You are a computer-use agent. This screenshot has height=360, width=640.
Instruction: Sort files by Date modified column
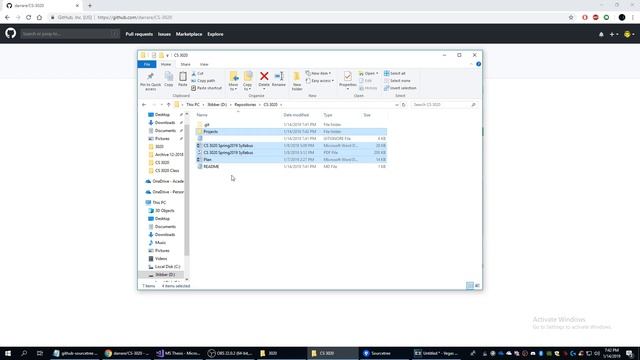[x=296, y=115]
